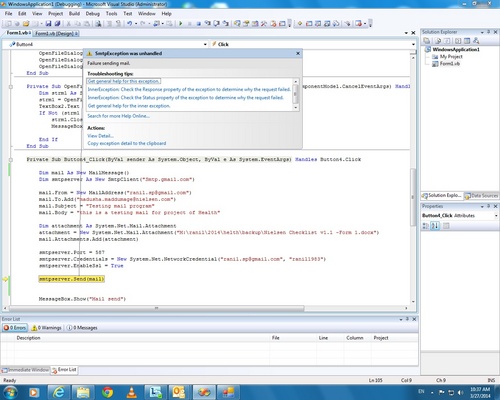
Task: Toggle auto-hide pin on Error List
Action: click(x=407, y=319)
